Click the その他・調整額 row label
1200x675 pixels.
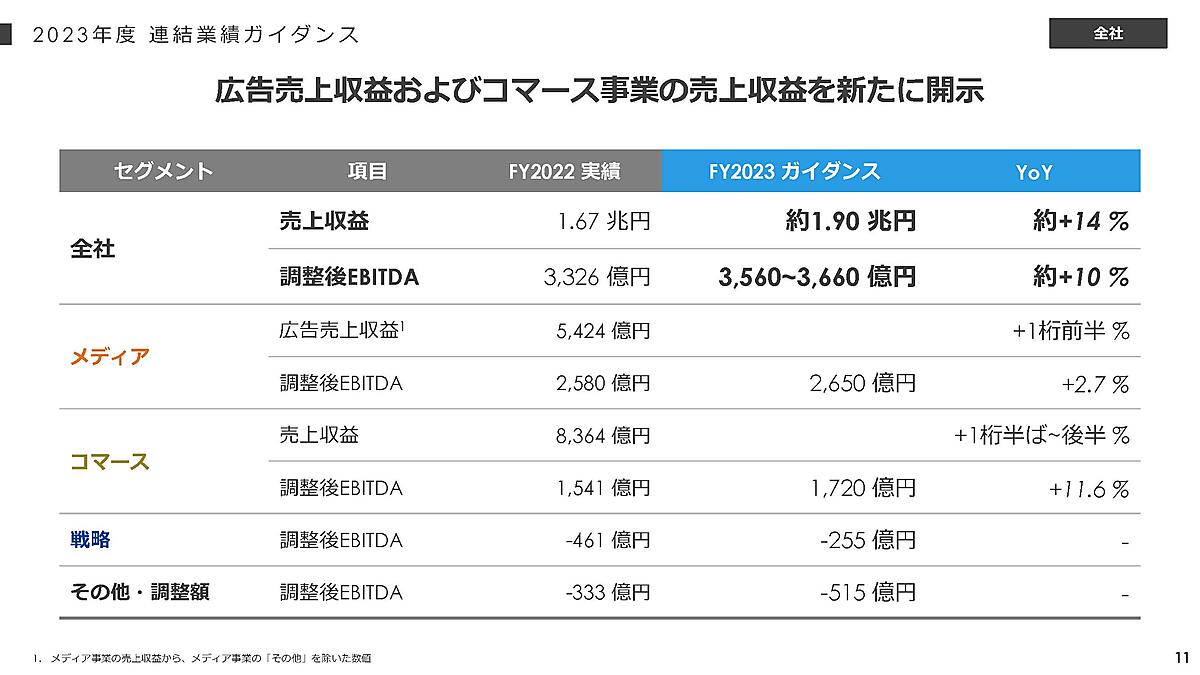coord(139,592)
